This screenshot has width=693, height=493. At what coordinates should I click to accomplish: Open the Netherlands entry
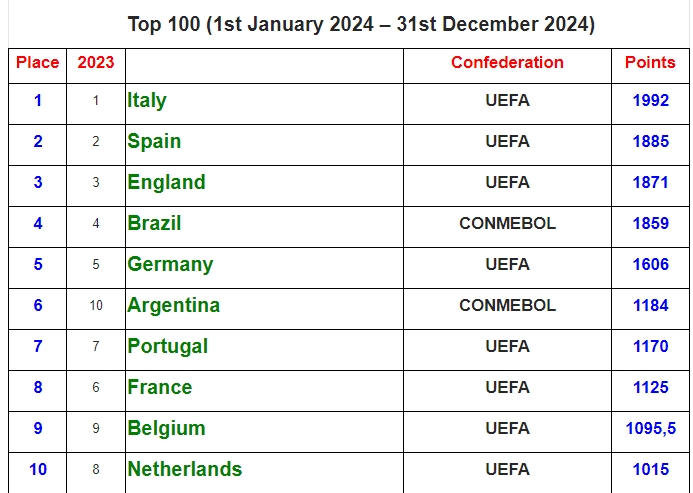coord(184,470)
